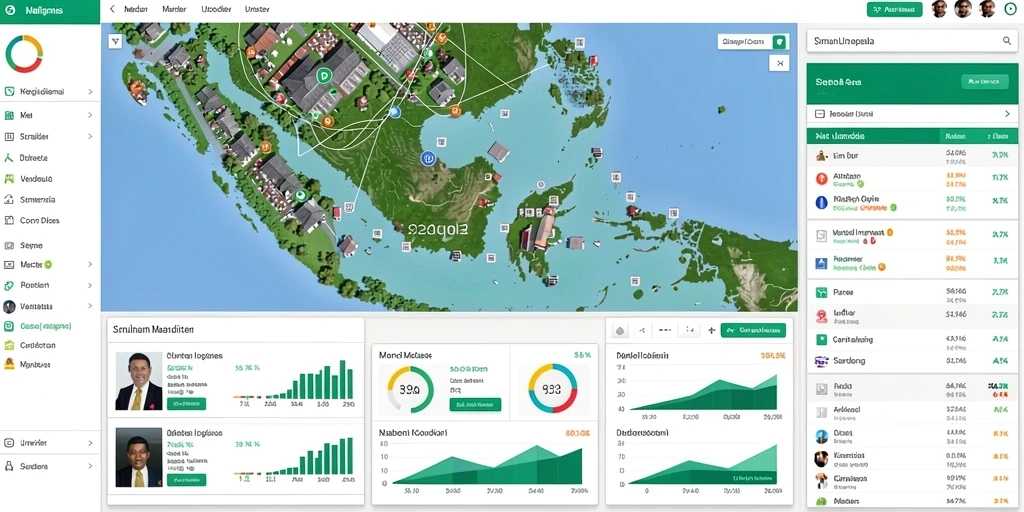
Task: Open the Como Dioes sidebar item
Action: click(x=39, y=221)
